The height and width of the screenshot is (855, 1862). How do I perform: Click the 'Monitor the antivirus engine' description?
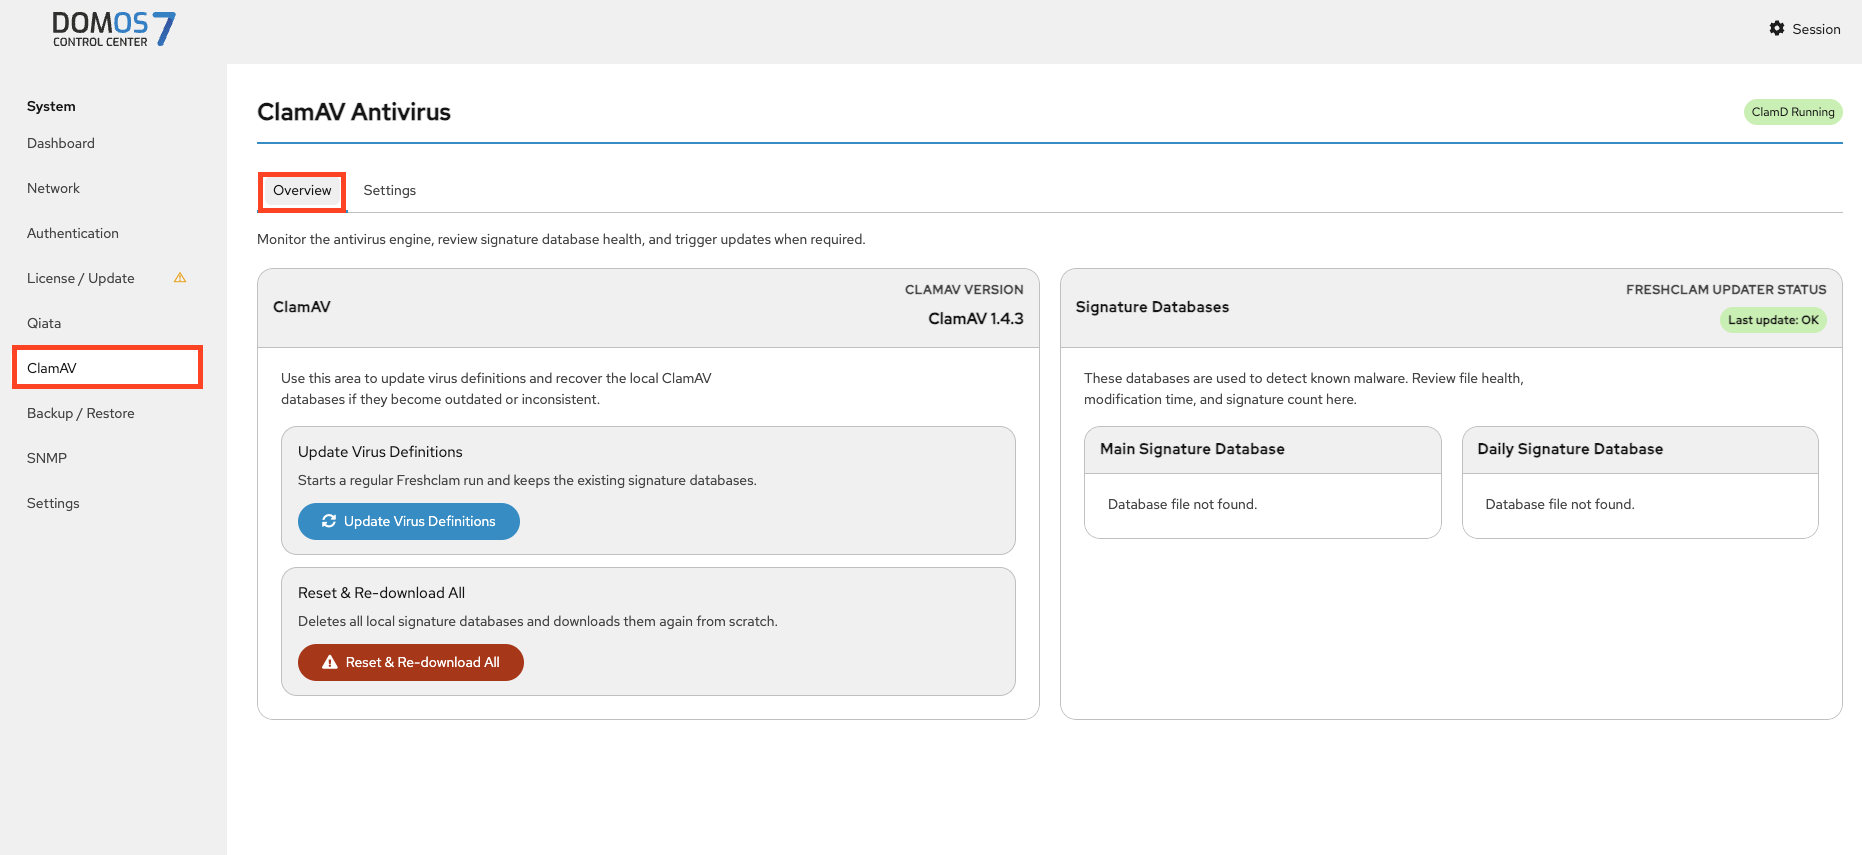click(x=561, y=239)
